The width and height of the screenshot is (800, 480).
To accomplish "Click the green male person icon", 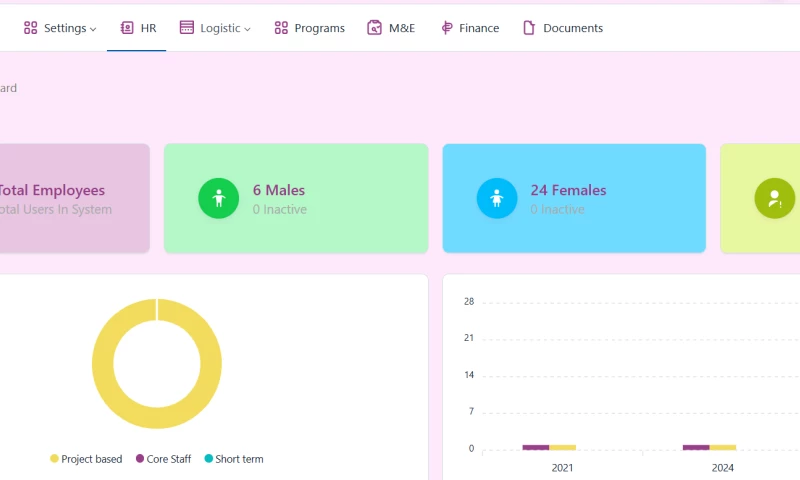I will (218, 198).
